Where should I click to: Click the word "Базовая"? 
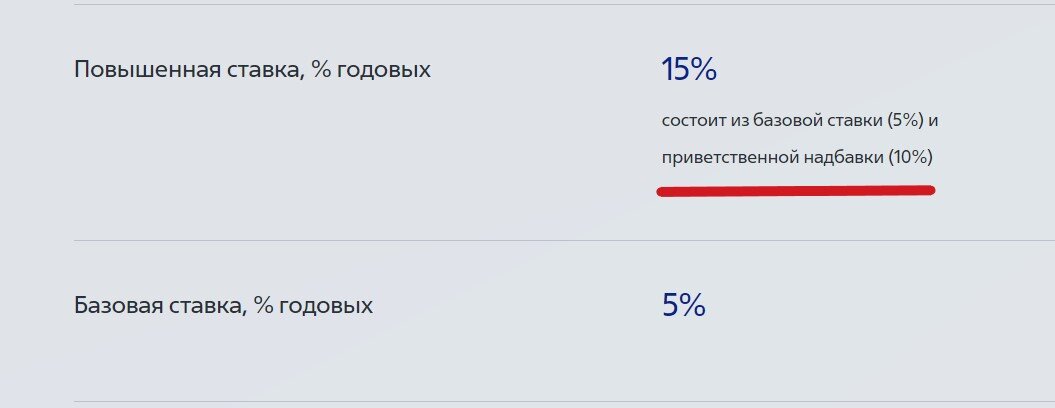pyautogui.click(x=118, y=306)
